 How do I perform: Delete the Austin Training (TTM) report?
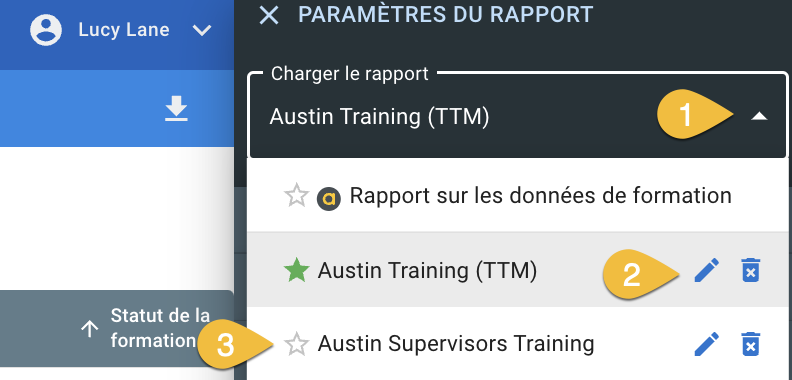pos(751,270)
